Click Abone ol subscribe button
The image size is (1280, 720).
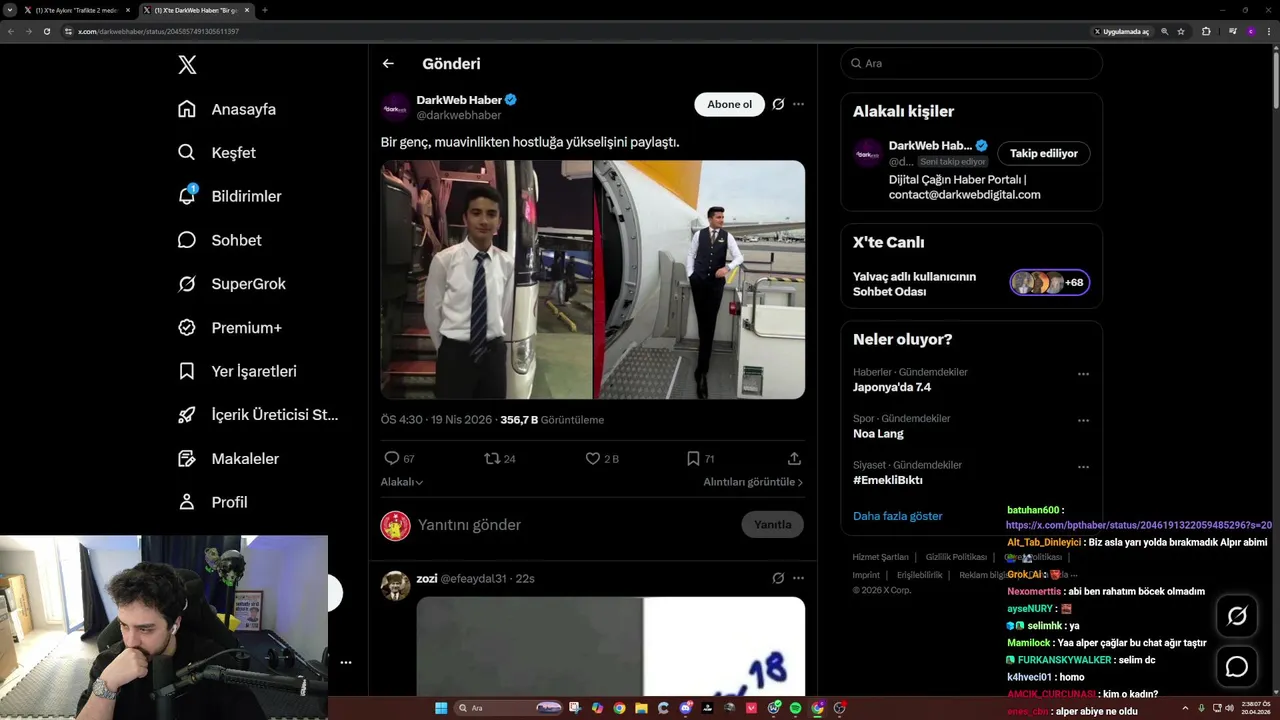[x=729, y=104]
